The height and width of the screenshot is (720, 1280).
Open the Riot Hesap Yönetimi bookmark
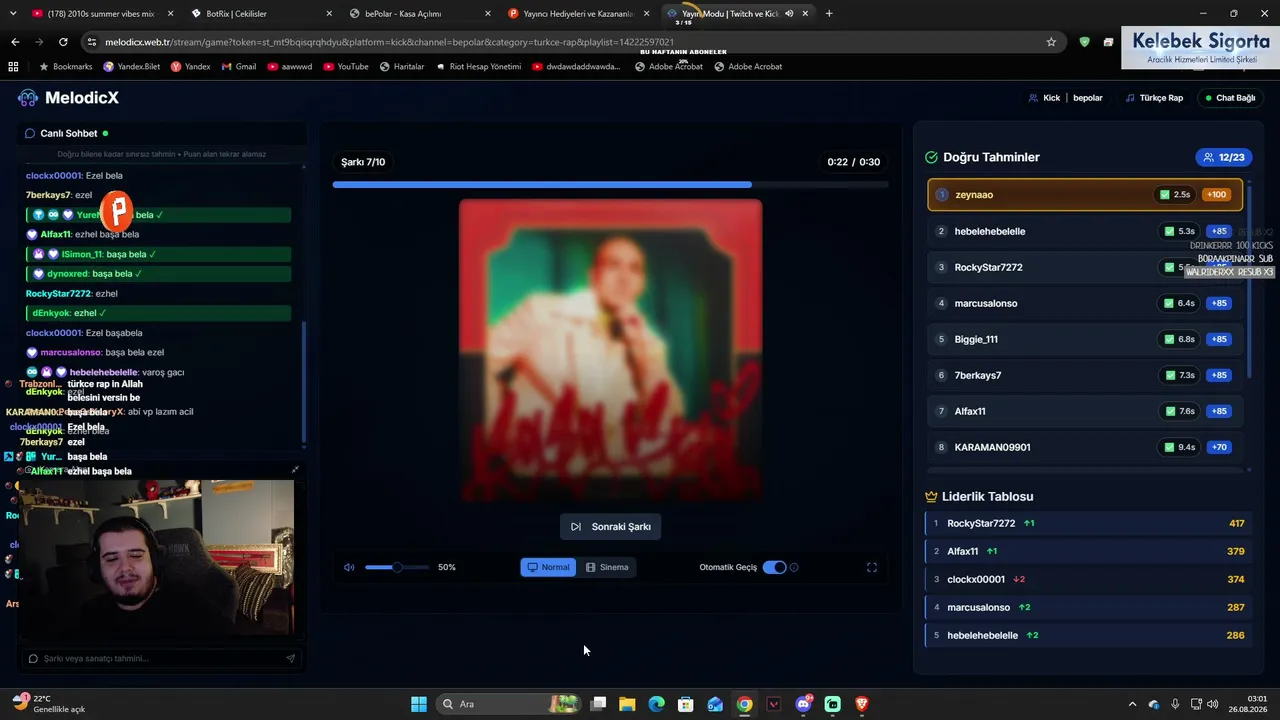[478, 66]
